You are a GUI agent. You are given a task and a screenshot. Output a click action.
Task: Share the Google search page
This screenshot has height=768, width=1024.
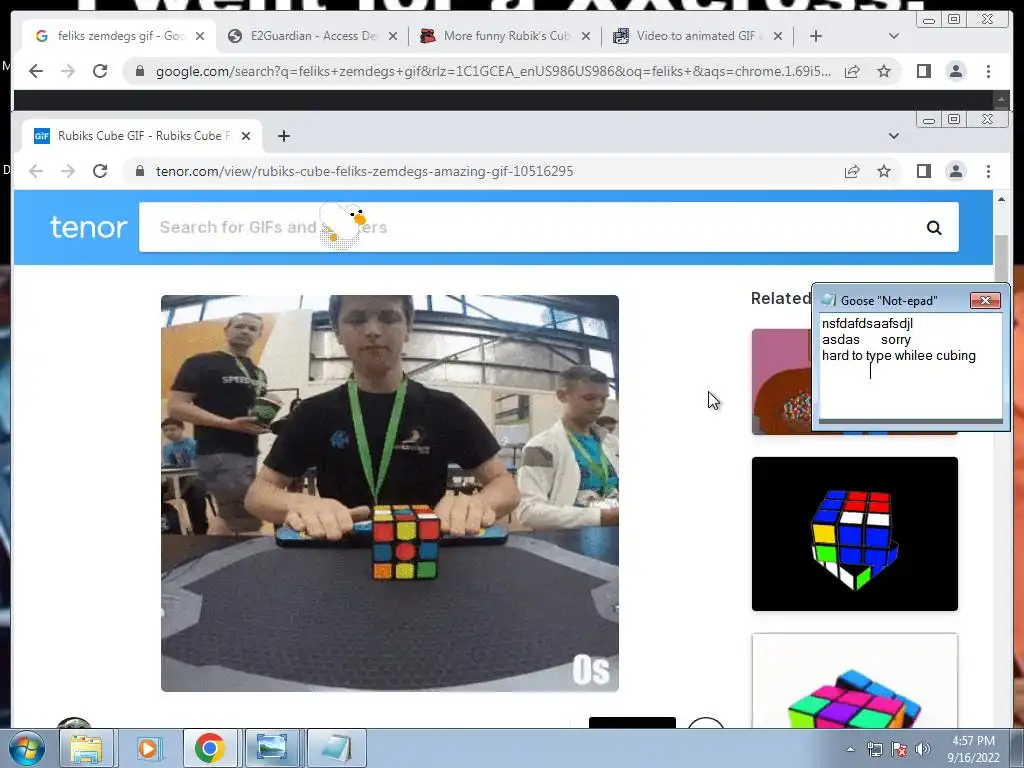(852, 71)
